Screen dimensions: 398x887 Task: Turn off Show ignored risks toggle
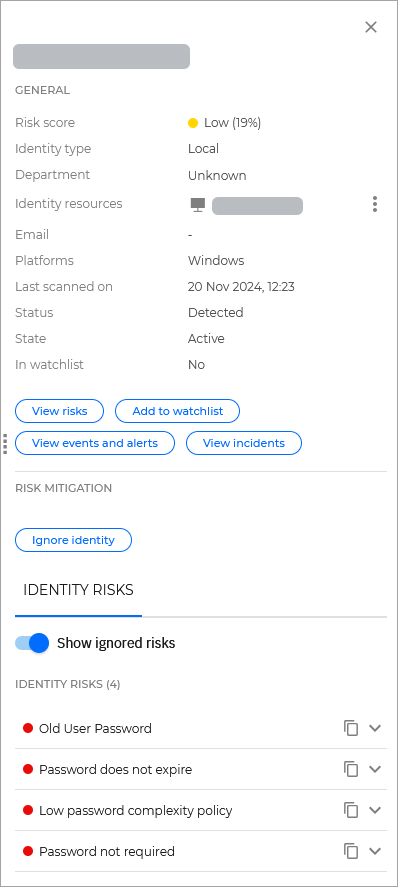[32, 643]
